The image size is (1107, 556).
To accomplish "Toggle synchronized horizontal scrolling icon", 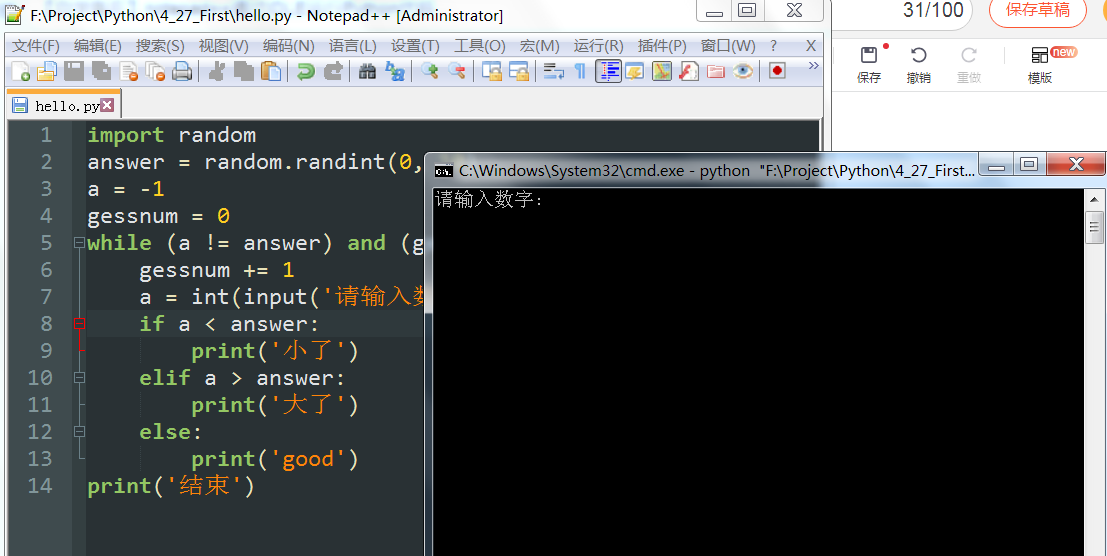I will pos(519,71).
